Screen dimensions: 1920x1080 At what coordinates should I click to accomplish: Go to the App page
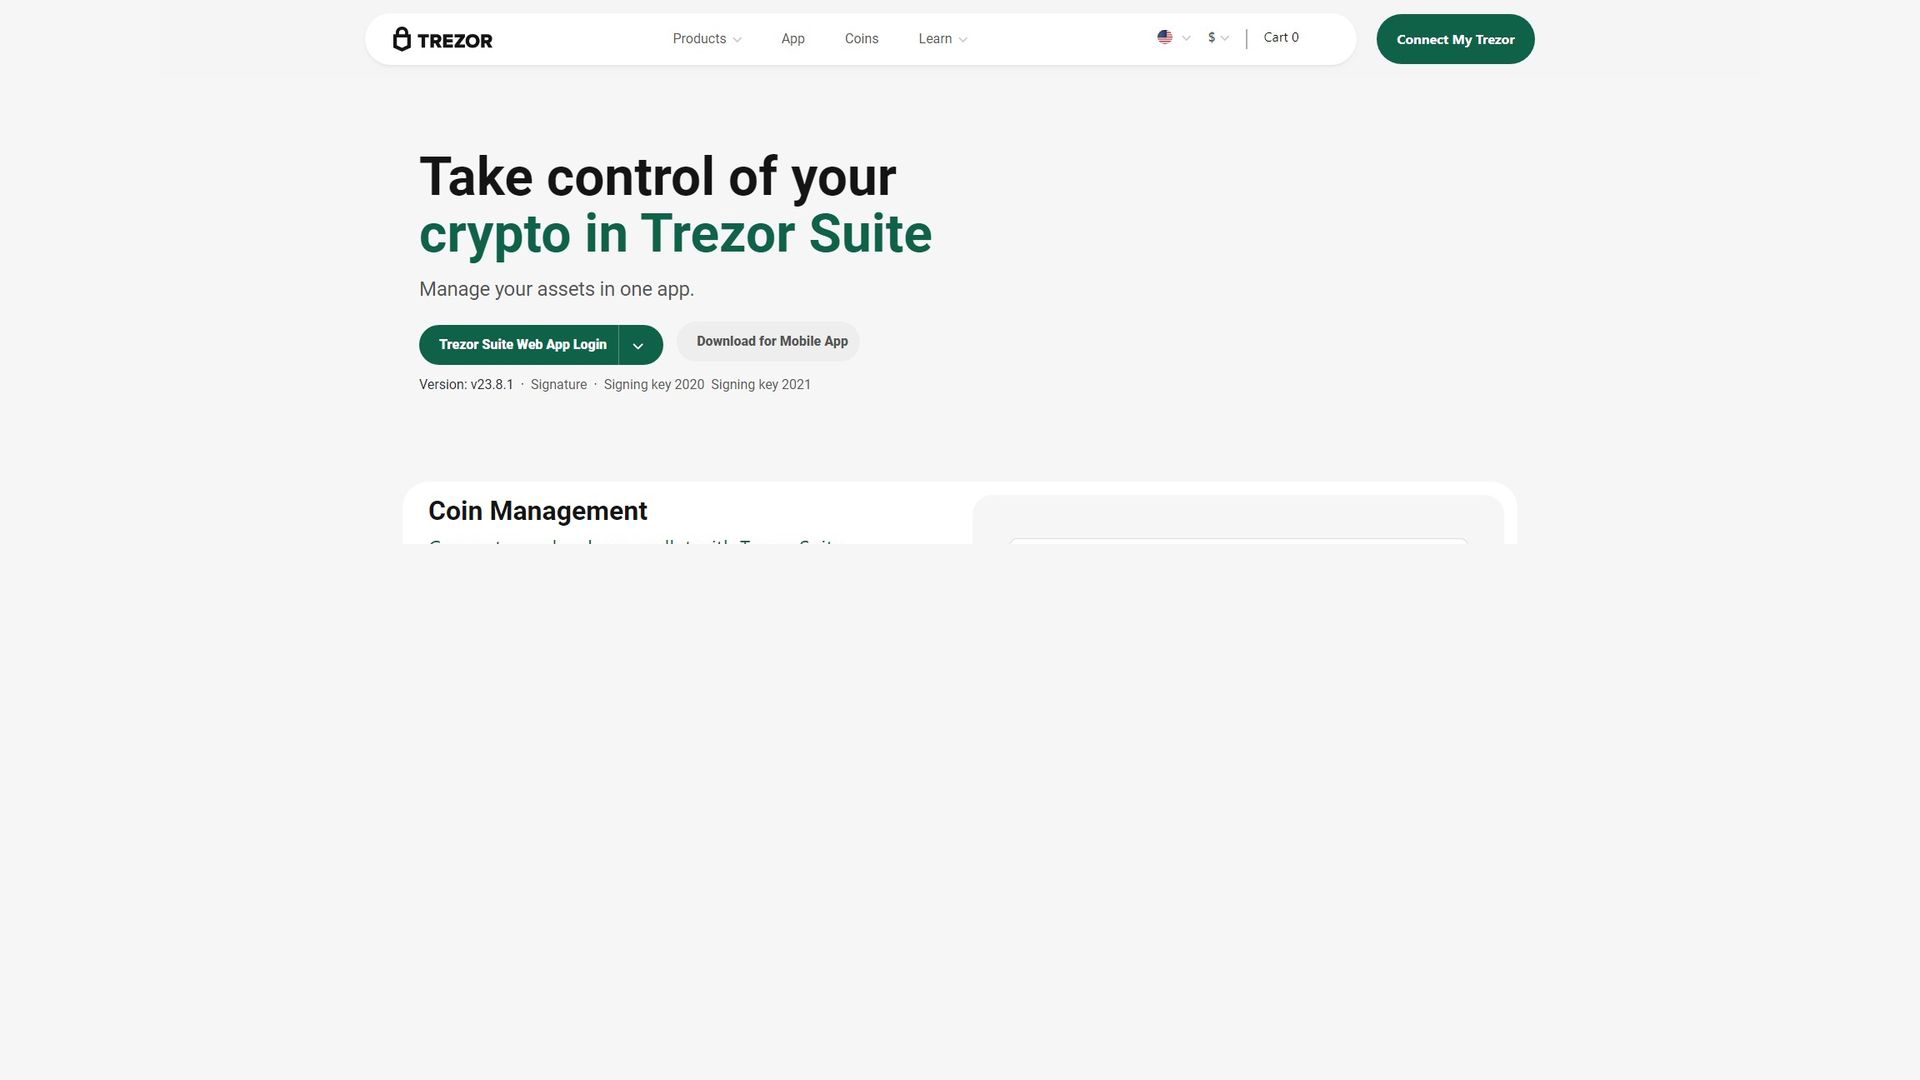point(793,39)
